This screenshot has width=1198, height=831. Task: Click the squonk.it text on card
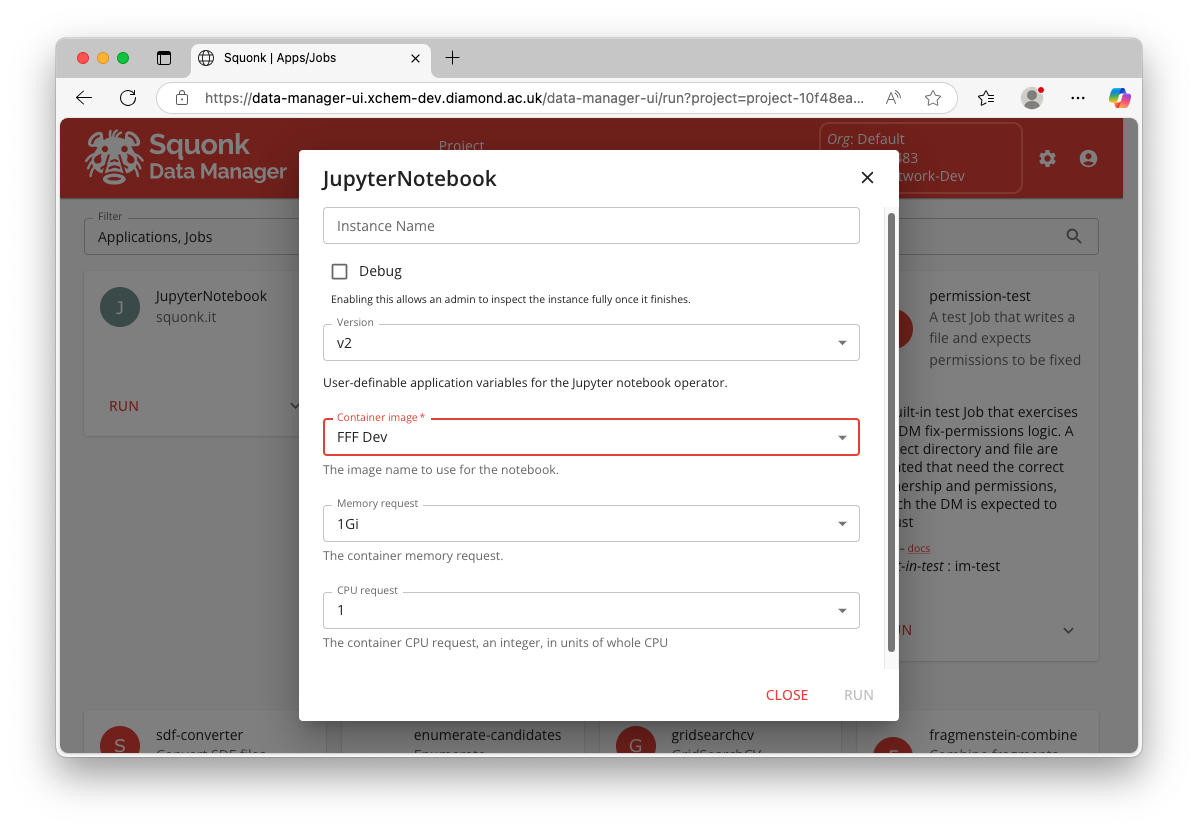[x=186, y=317]
